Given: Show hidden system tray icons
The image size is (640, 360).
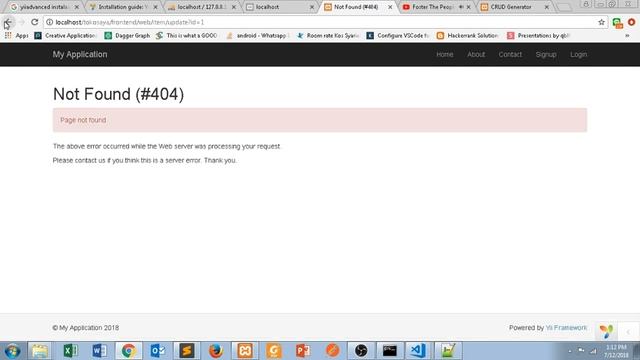Looking at the screenshot, I should click(x=570, y=351).
